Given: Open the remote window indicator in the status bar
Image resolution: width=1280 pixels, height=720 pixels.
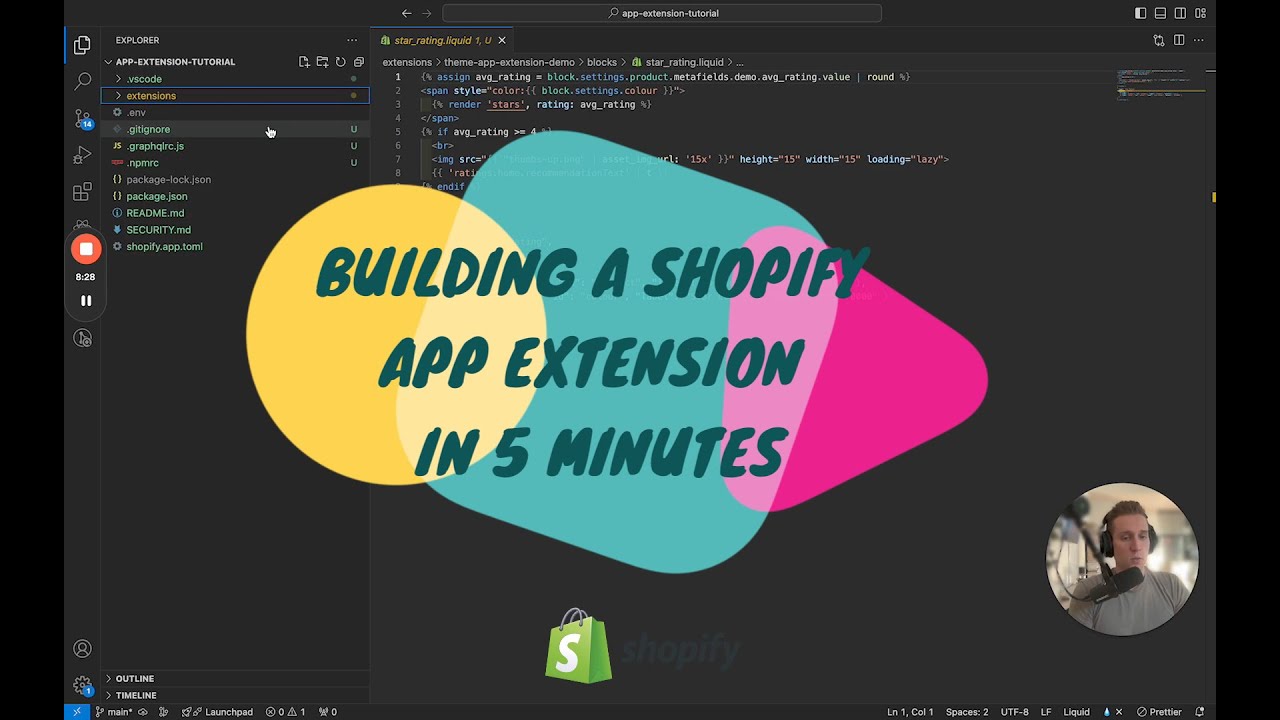Looking at the screenshot, I should [x=77, y=712].
